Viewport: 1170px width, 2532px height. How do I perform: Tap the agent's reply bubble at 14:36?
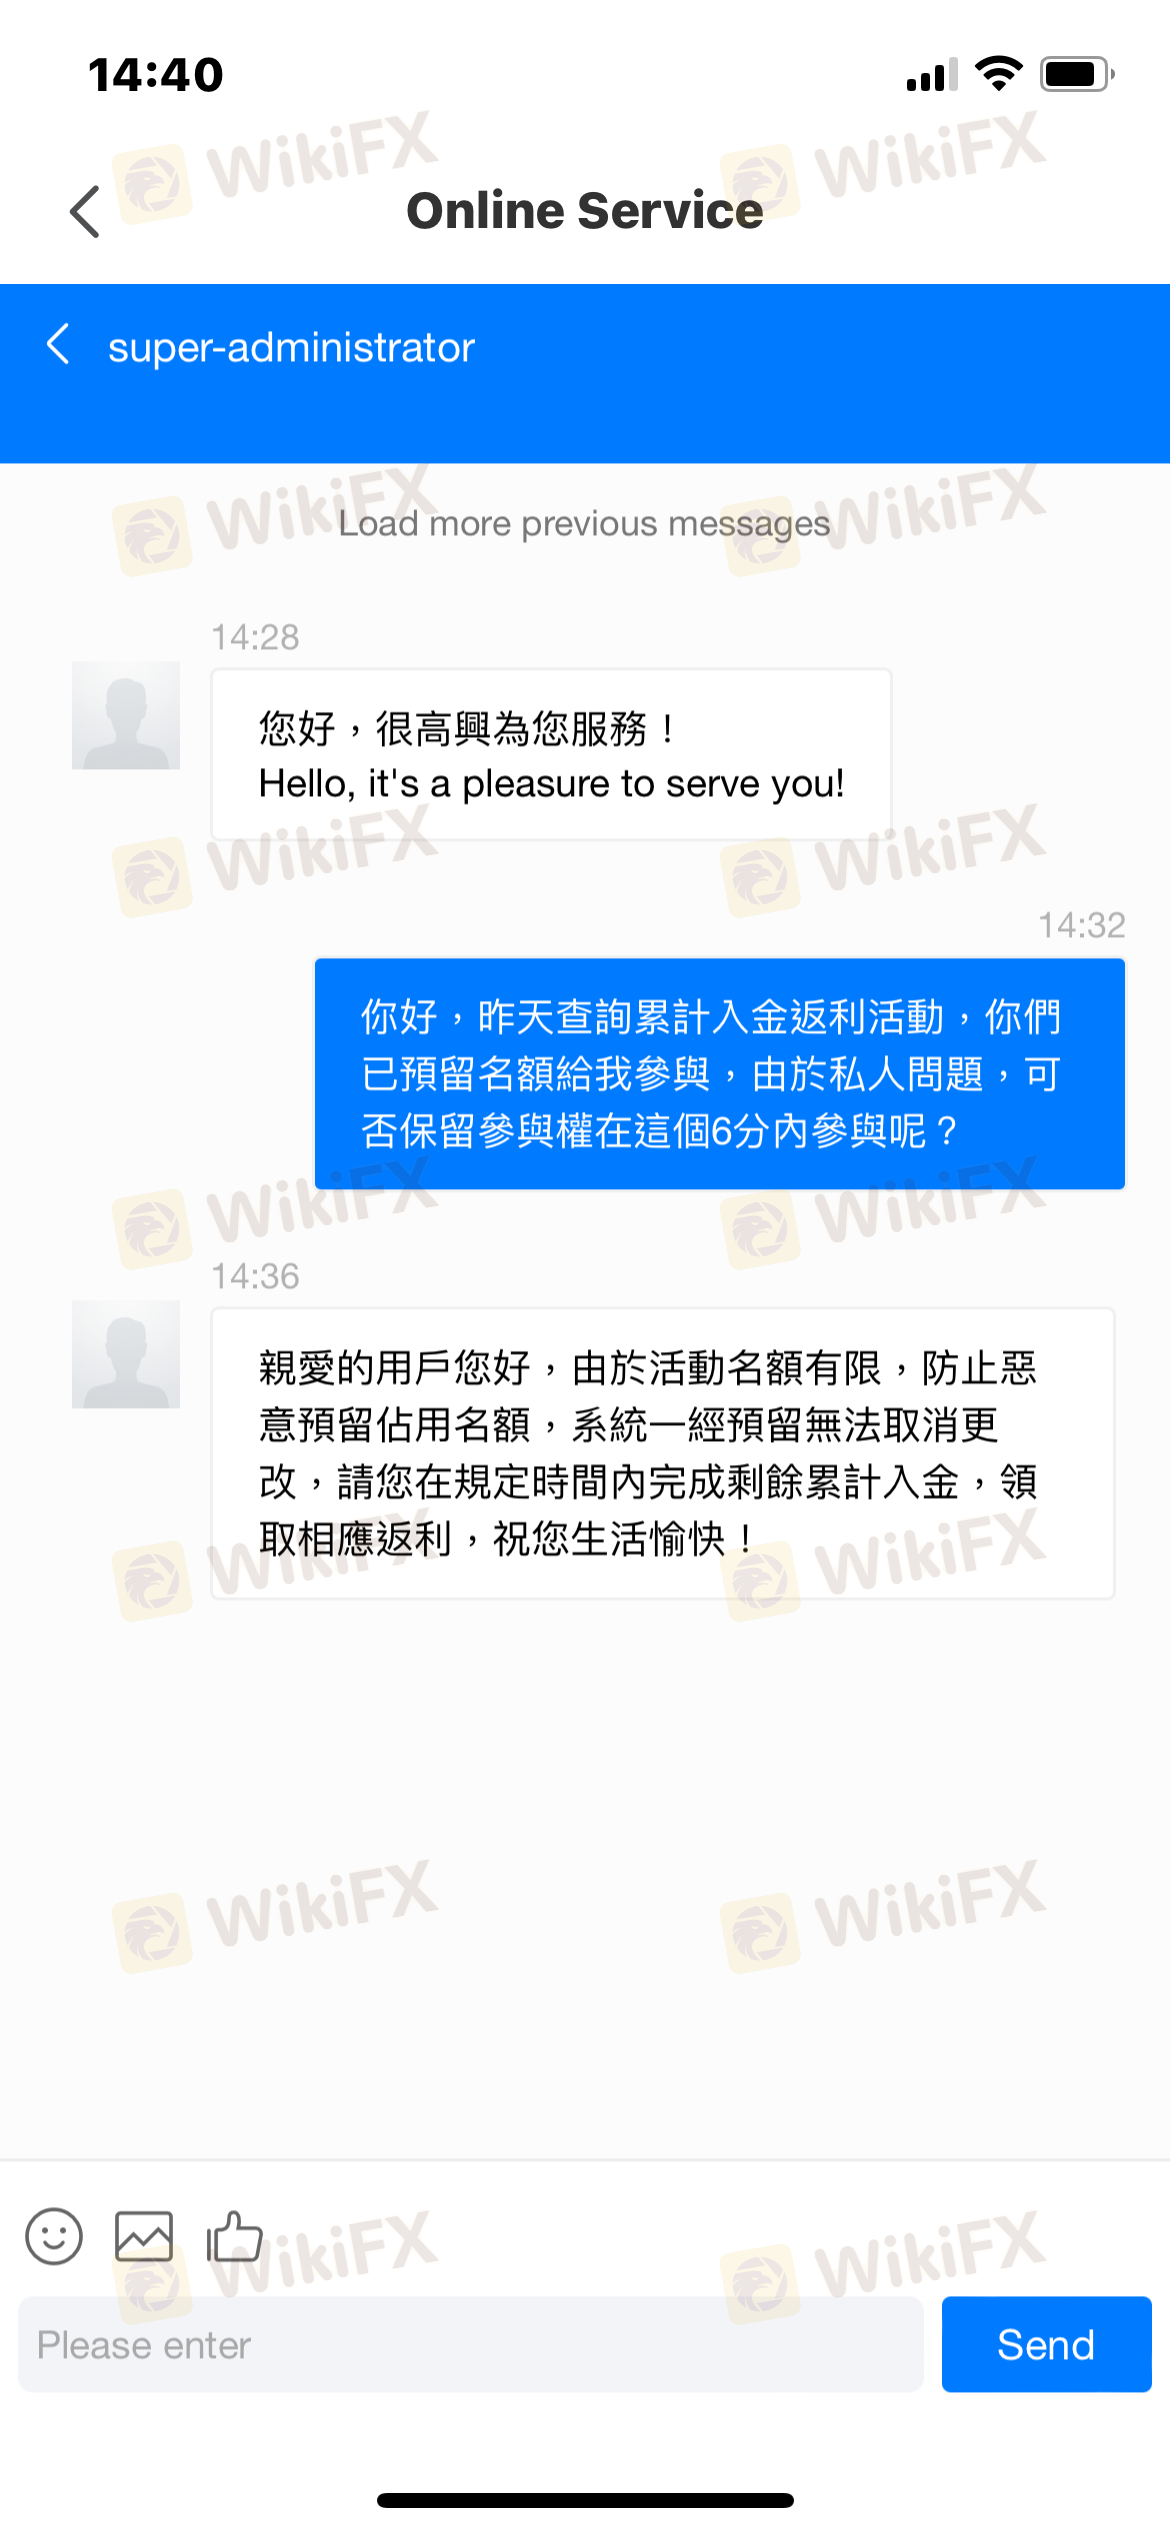pyautogui.click(x=663, y=1453)
